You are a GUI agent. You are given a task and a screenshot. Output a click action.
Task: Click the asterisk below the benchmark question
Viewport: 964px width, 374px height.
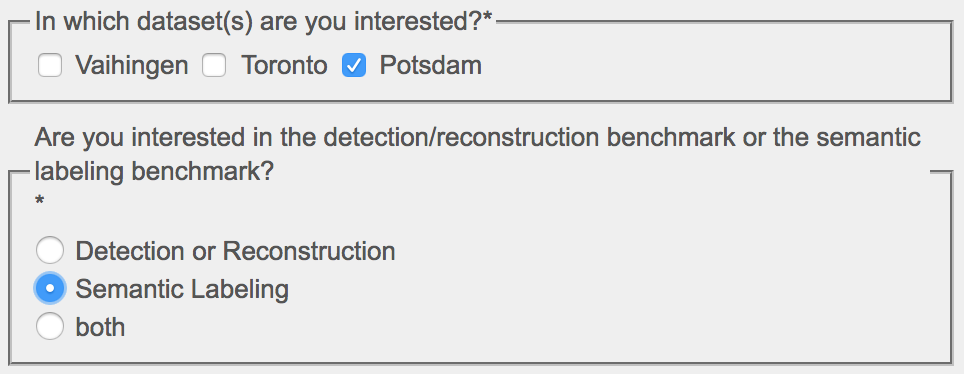(39, 201)
